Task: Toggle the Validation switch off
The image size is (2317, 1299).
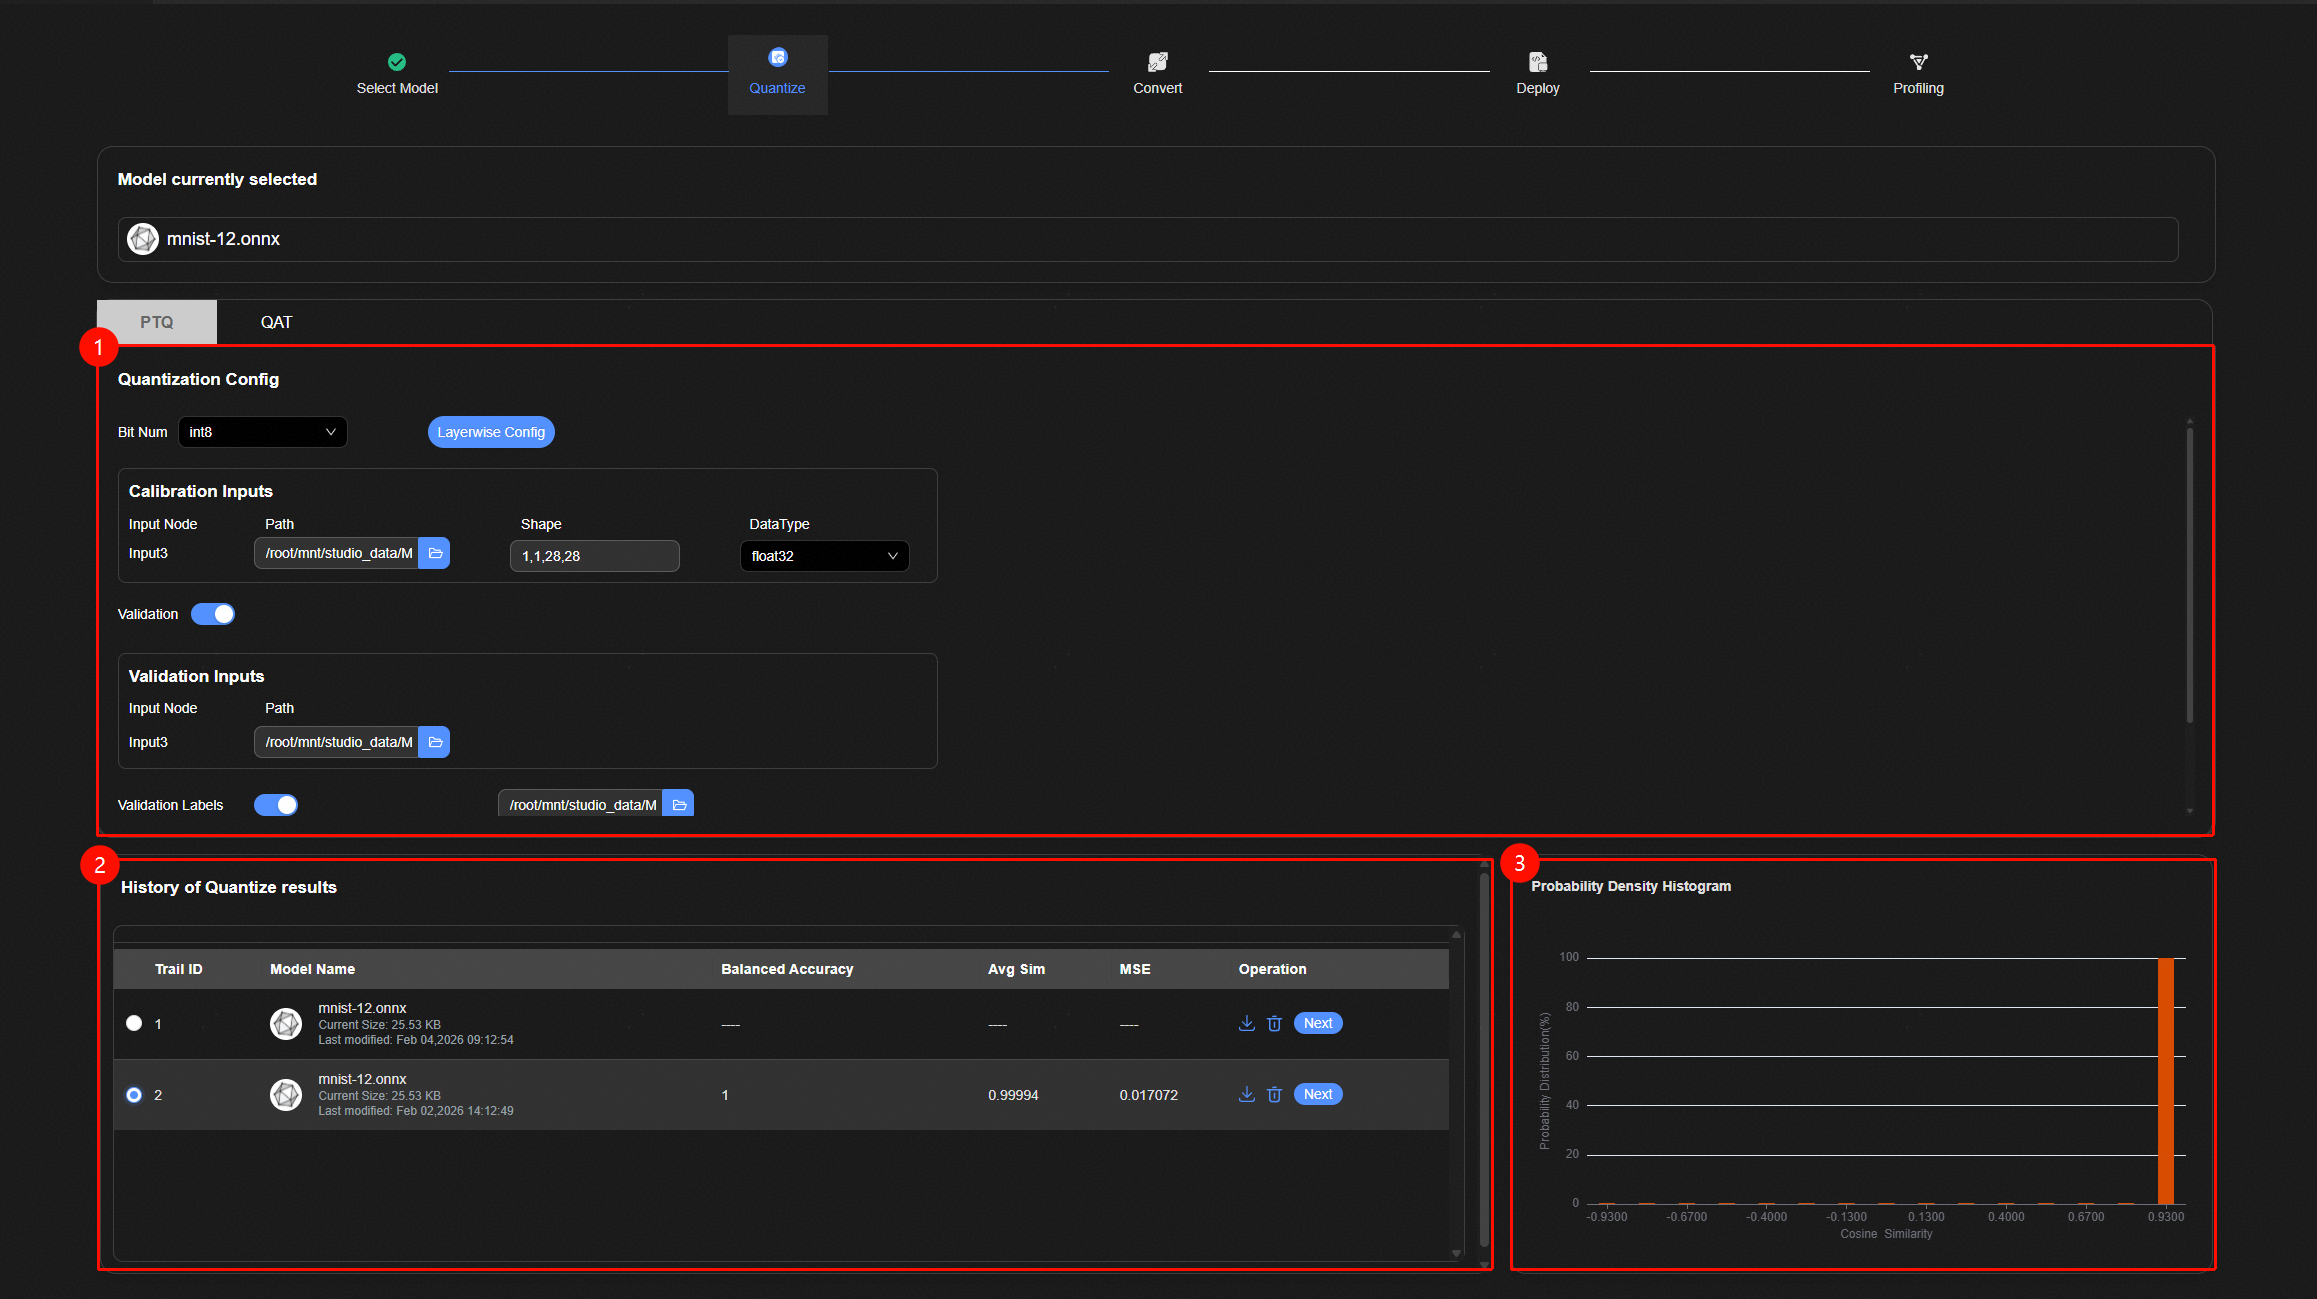Action: coord(213,614)
